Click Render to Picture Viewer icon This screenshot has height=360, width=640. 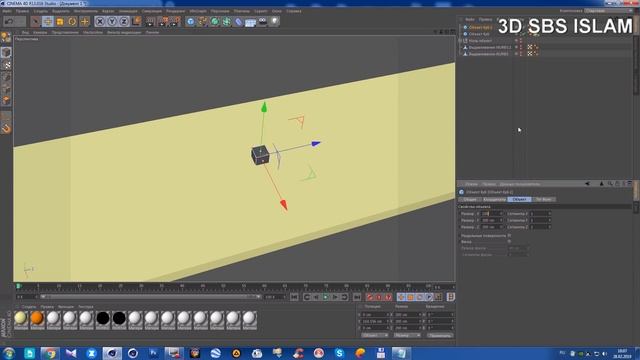(163, 21)
